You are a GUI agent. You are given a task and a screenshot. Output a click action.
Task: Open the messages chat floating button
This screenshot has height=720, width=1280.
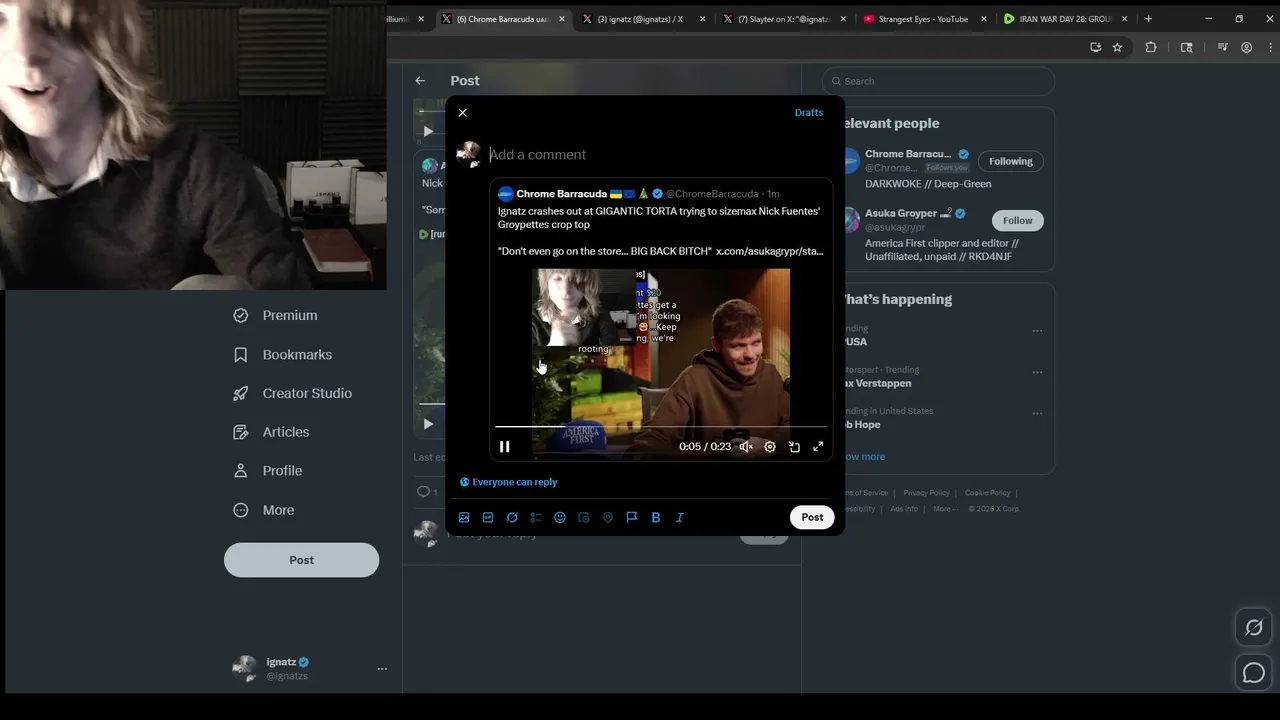click(1253, 673)
